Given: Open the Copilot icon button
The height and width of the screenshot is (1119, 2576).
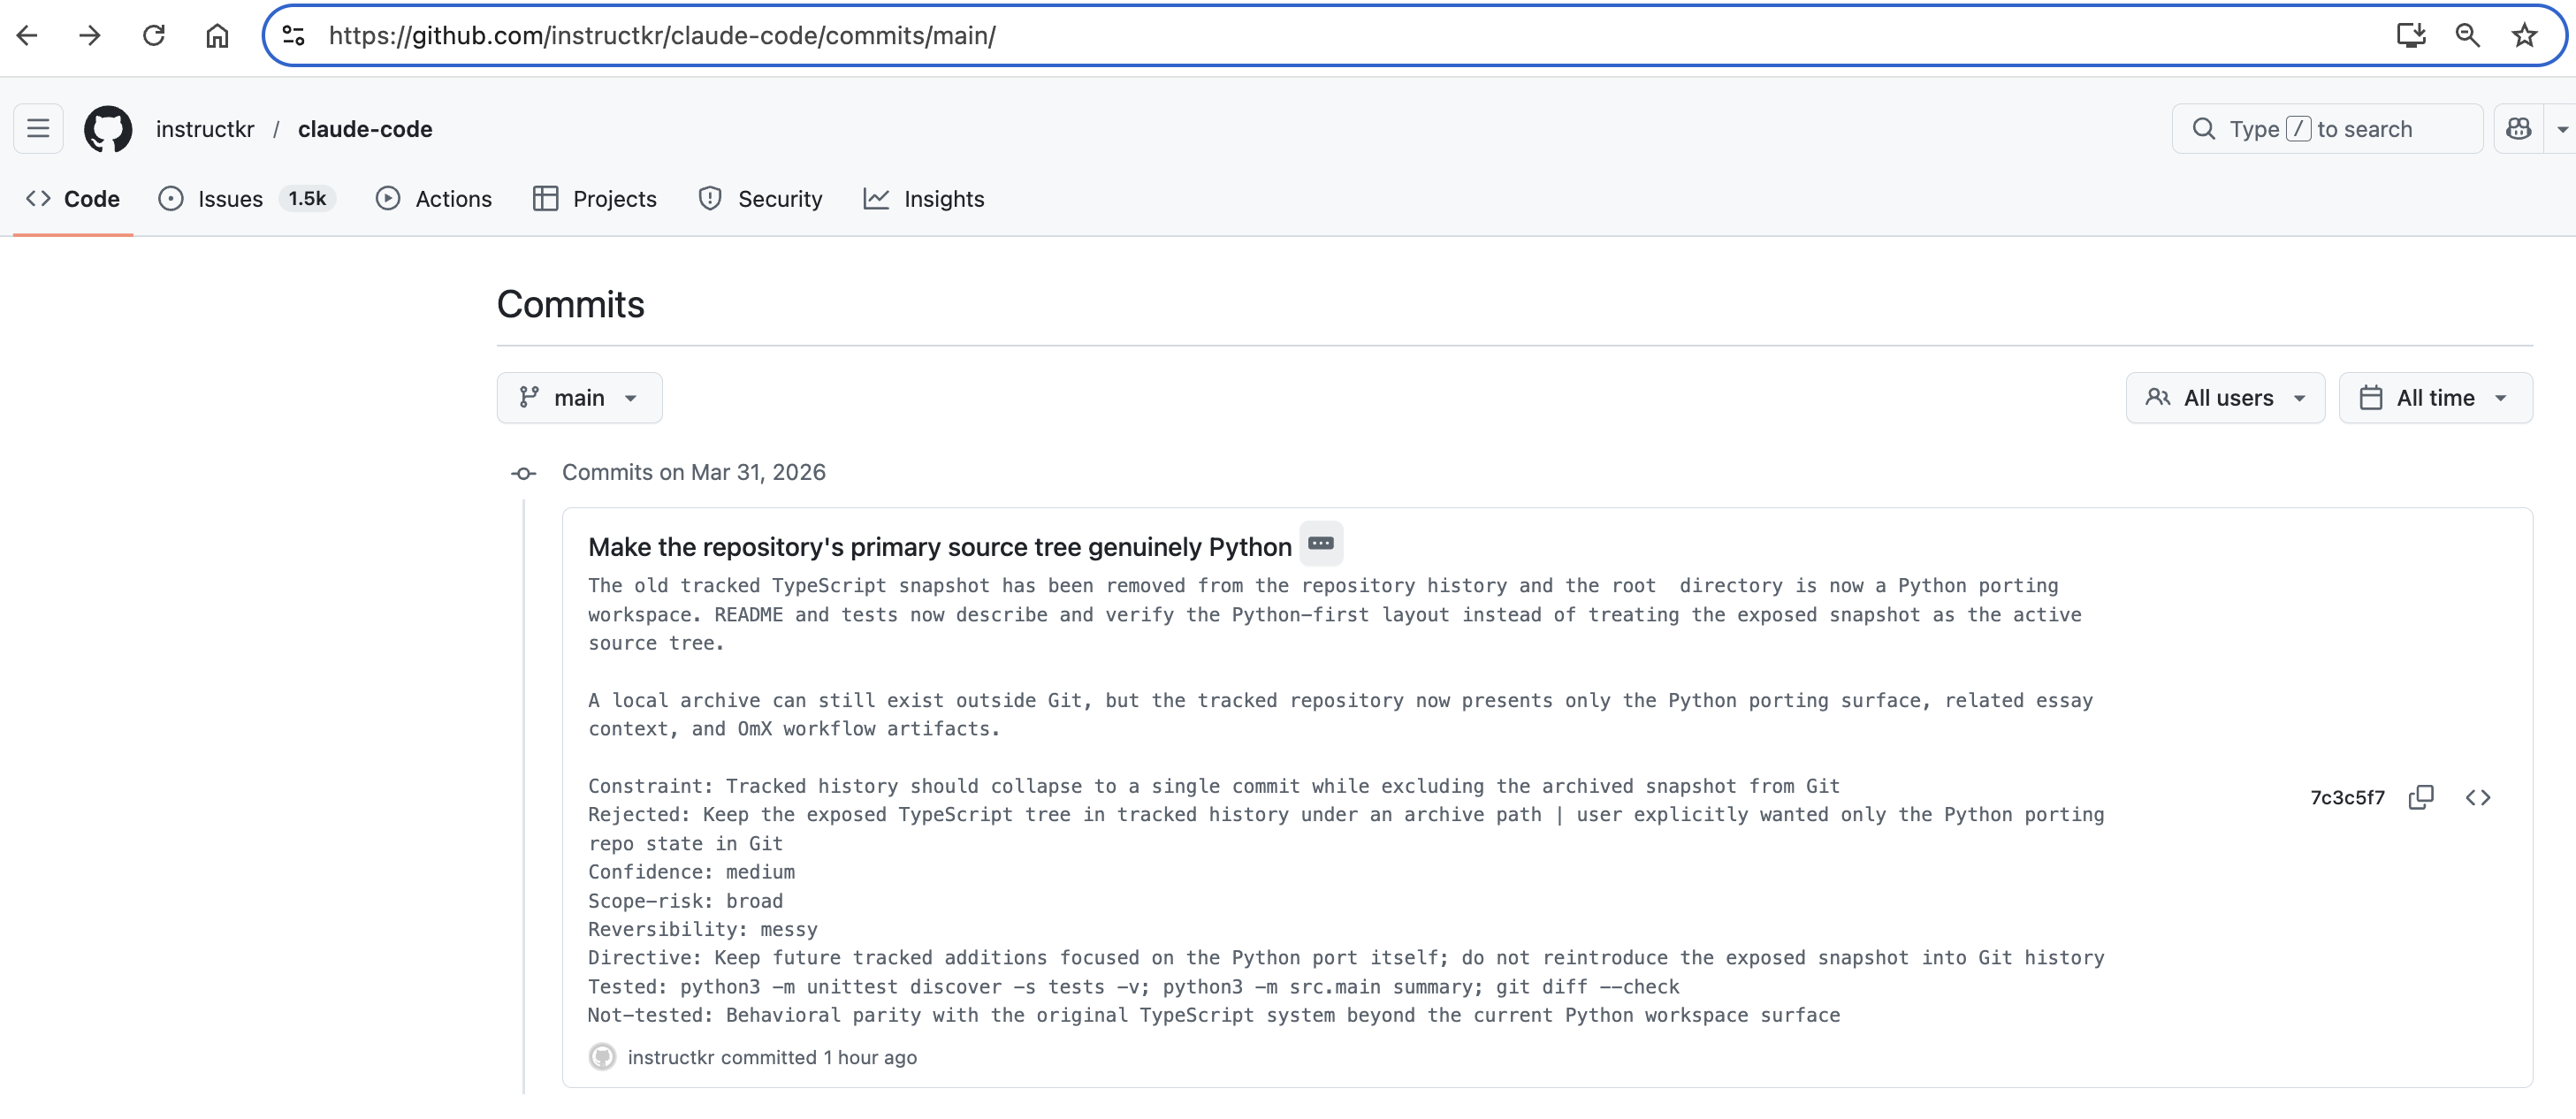Looking at the screenshot, I should point(2518,129).
